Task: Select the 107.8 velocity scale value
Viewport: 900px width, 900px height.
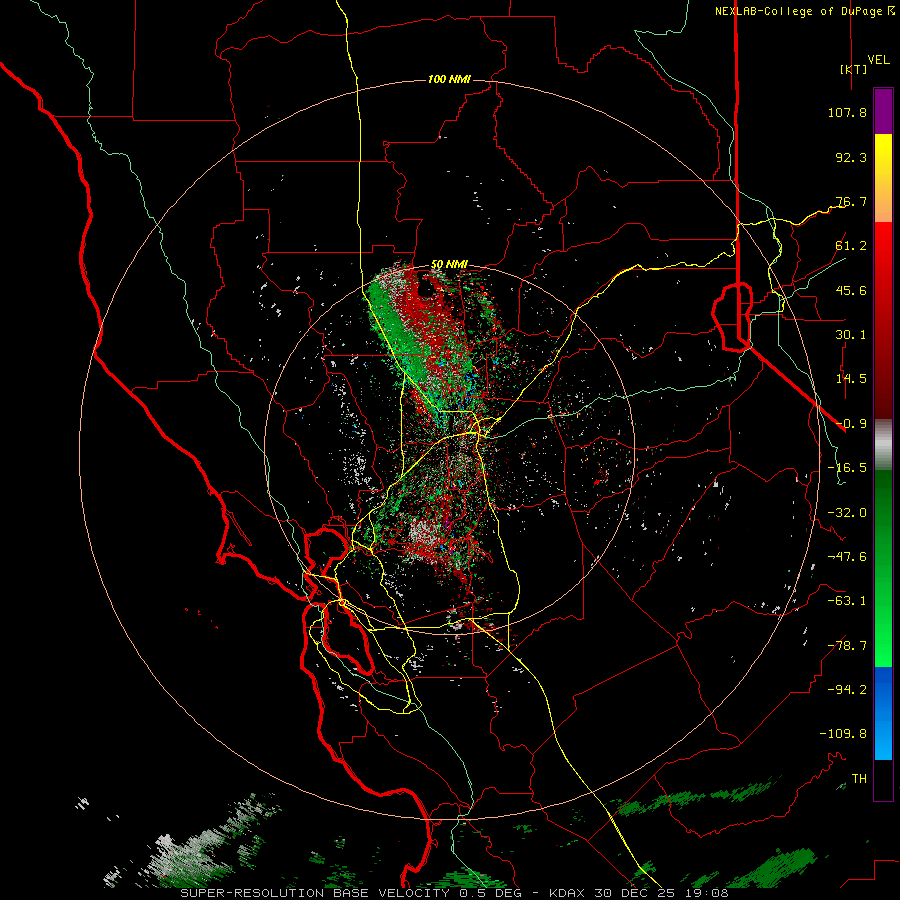Action: click(847, 112)
